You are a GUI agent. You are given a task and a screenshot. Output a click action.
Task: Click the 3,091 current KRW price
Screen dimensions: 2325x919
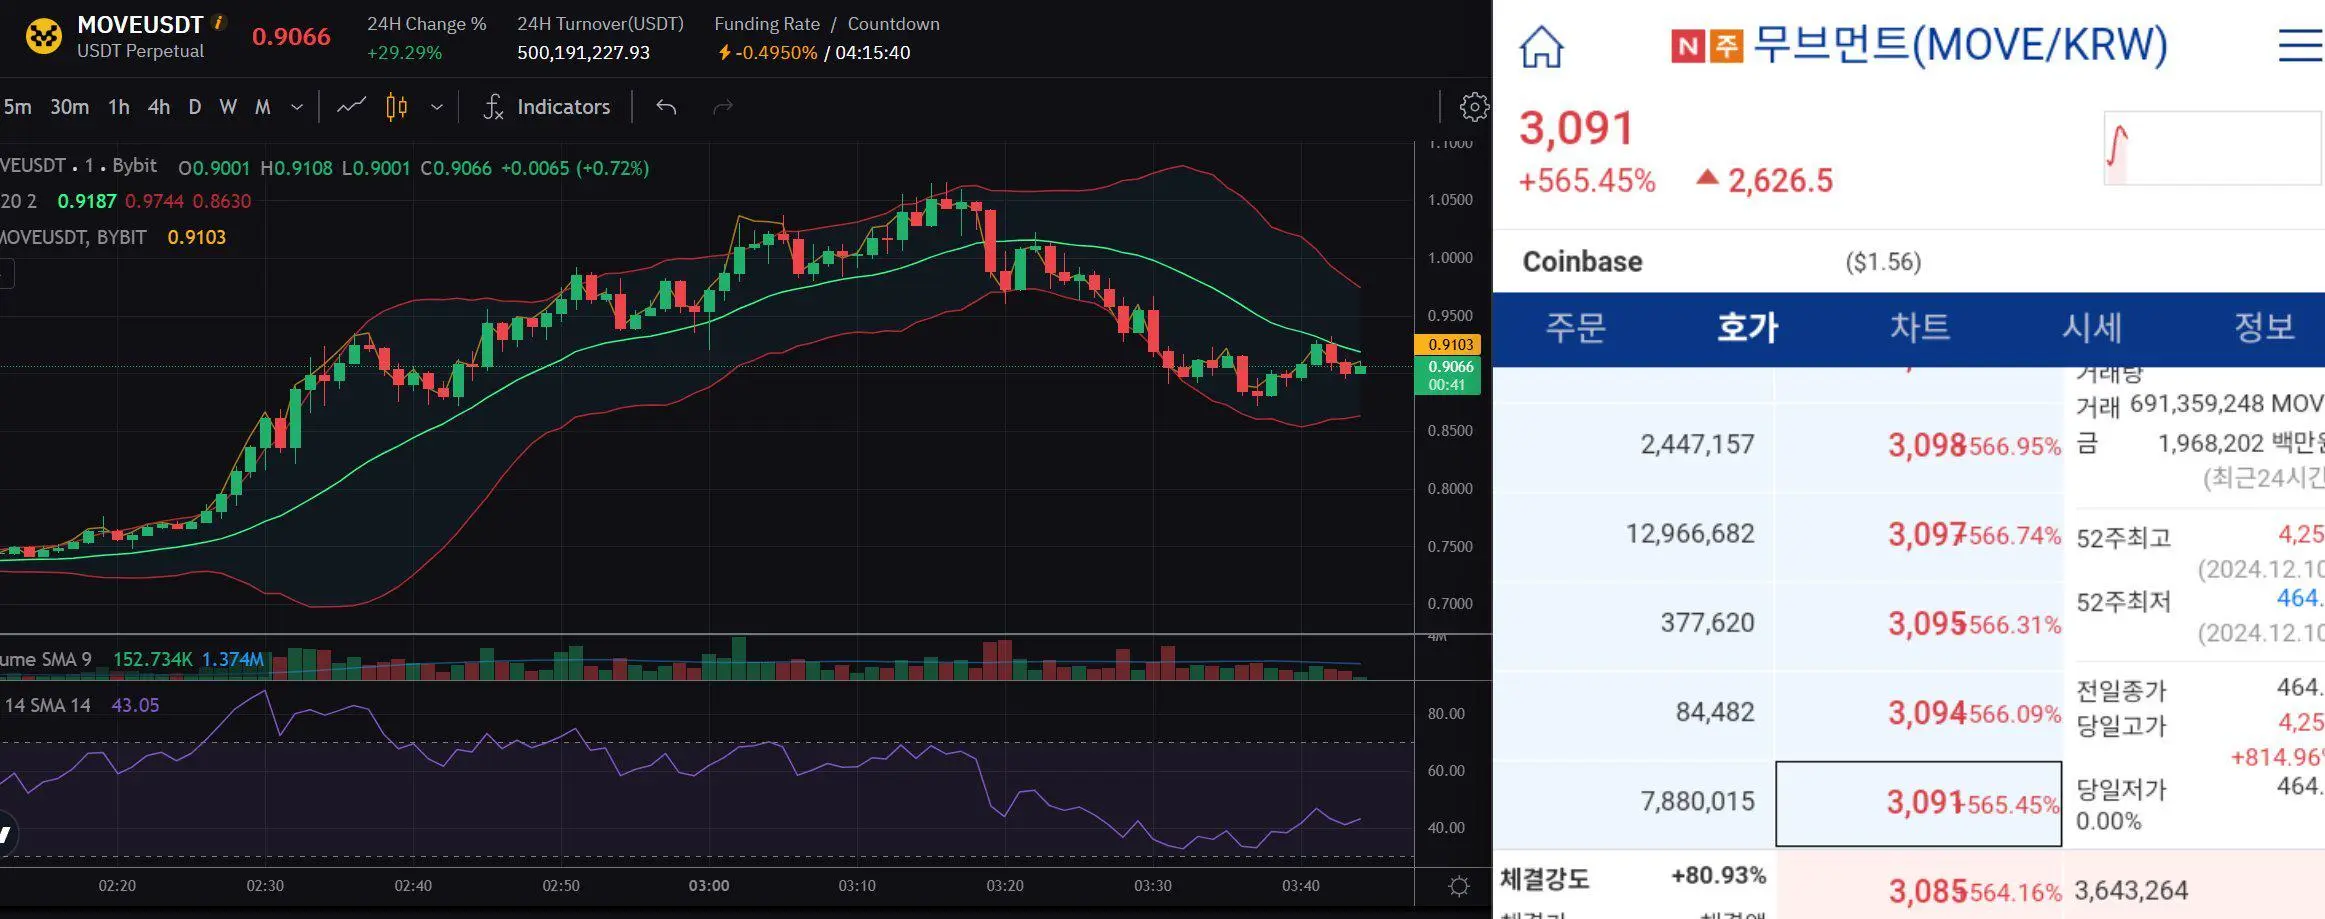[1576, 128]
